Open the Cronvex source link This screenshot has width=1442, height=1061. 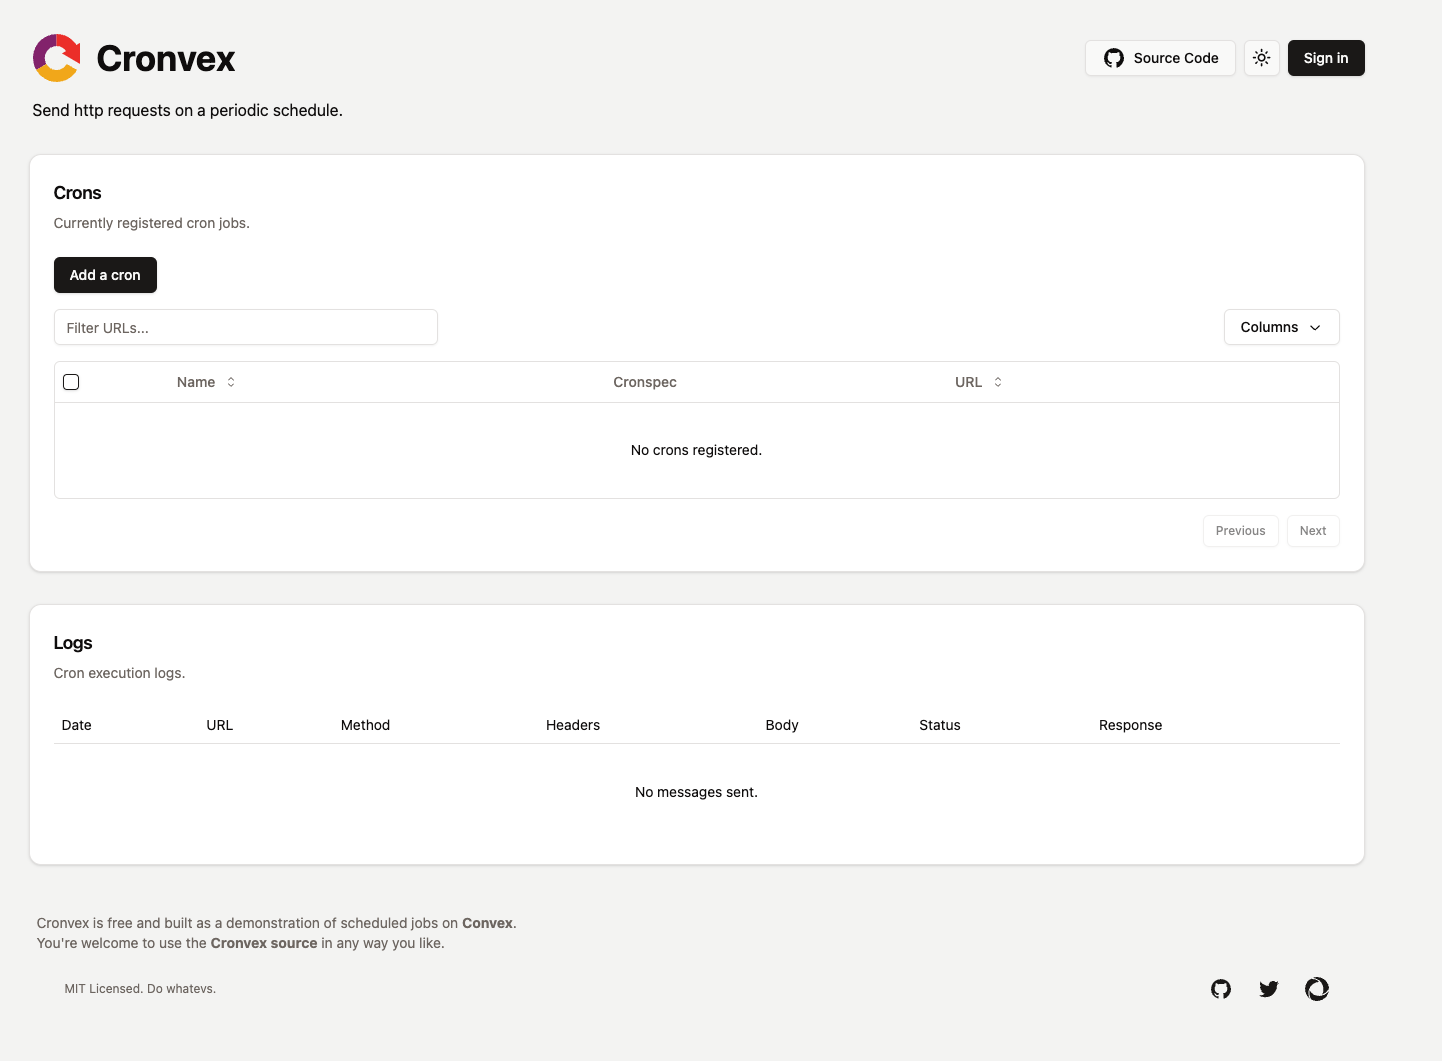click(264, 943)
